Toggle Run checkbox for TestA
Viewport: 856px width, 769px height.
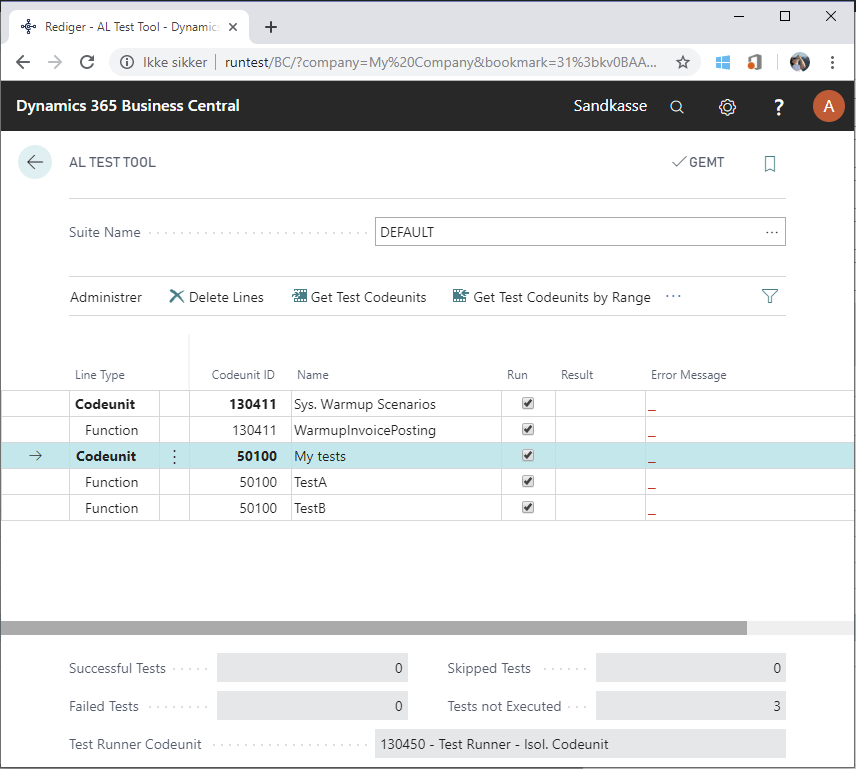pyautogui.click(x=528, y=481)
